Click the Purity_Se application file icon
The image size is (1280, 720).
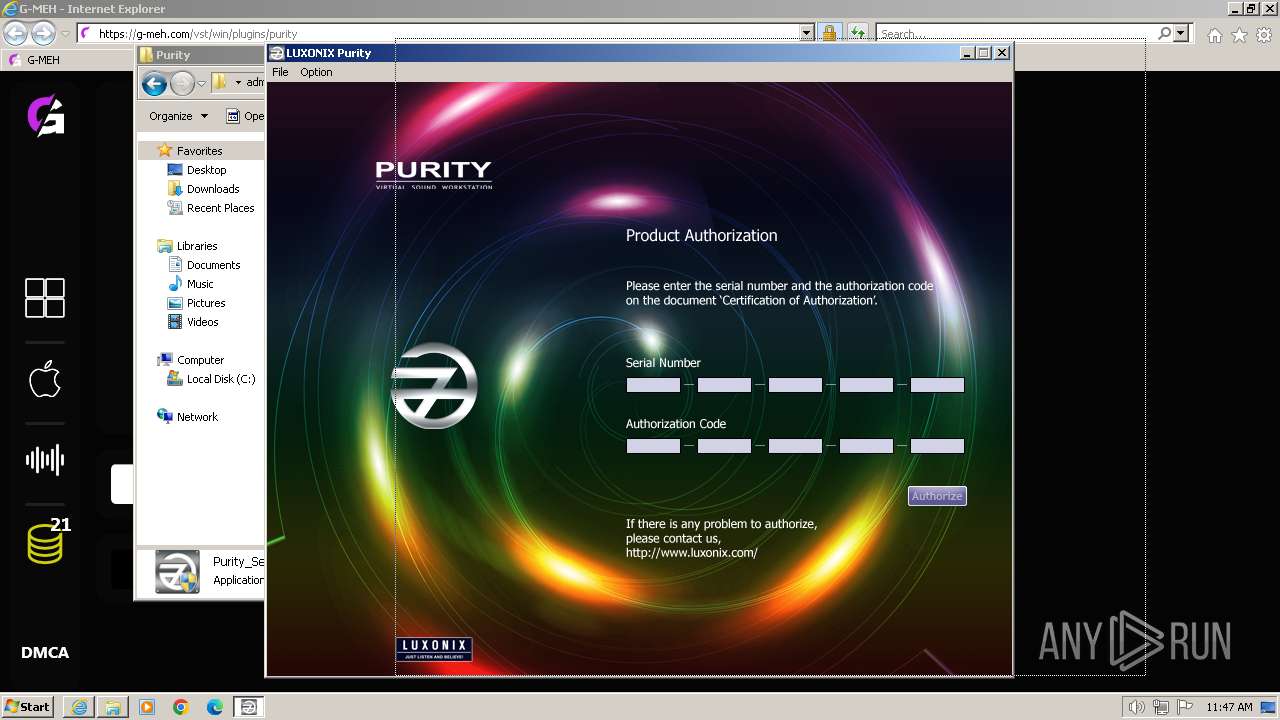(177, 572)
